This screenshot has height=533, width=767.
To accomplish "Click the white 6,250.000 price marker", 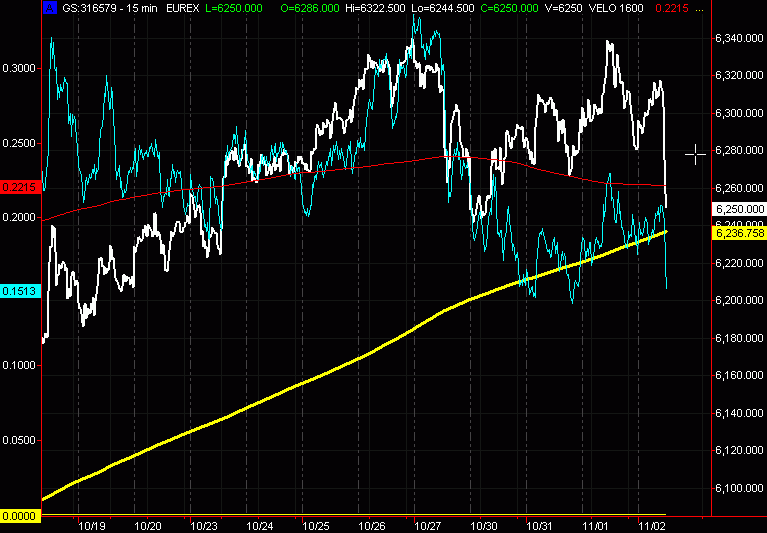I will point(740,209).
